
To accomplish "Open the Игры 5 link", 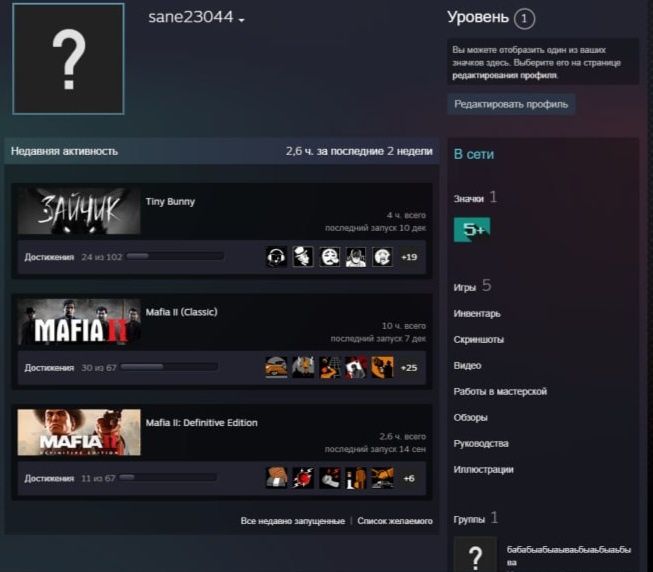I will (472, 286).
